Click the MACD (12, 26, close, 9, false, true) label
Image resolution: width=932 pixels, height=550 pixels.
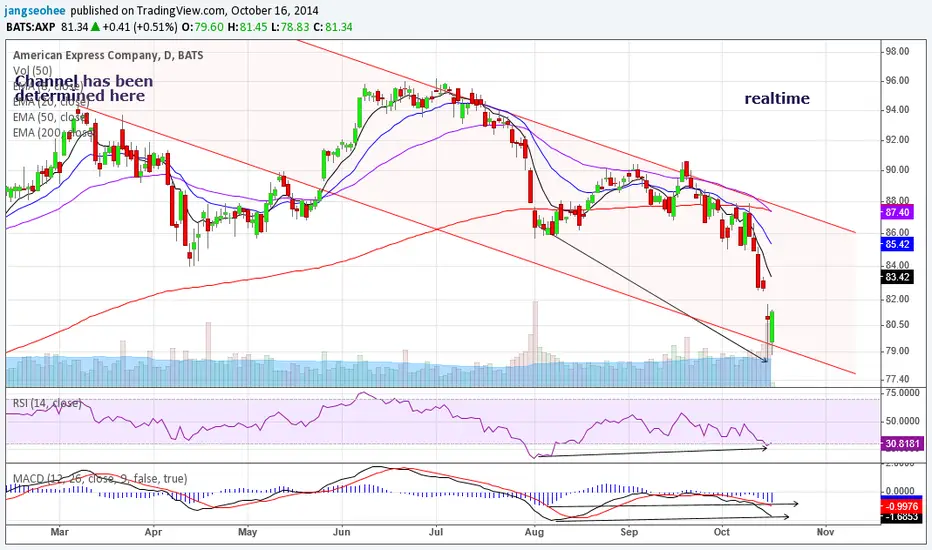[100, 478]
